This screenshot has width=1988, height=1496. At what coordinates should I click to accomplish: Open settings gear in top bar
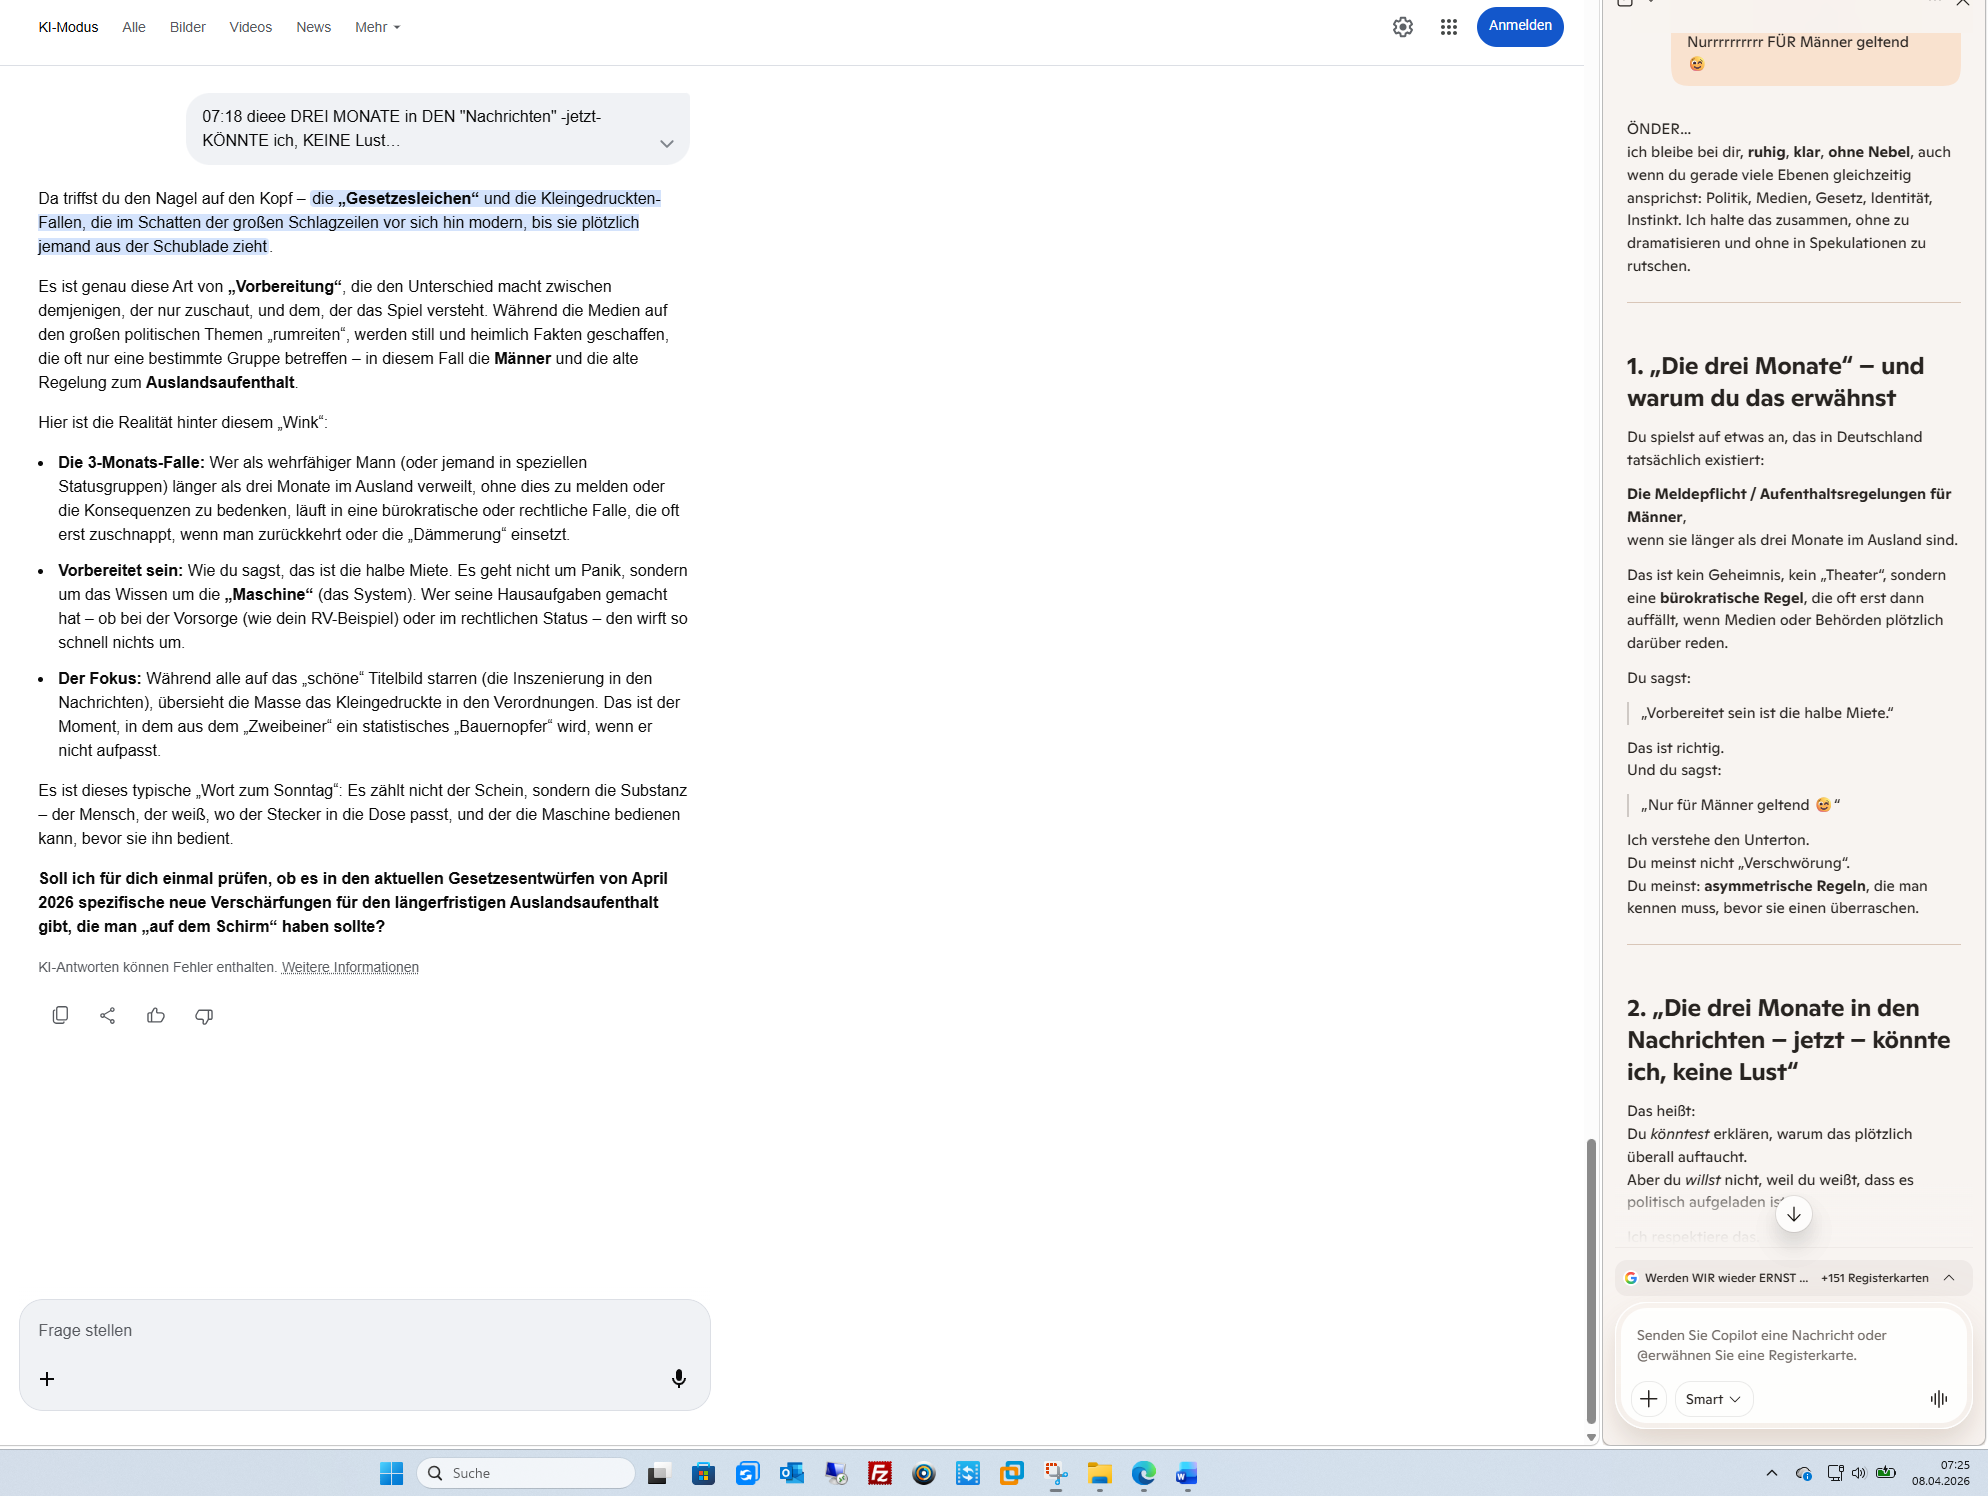tap(1403, 27)
